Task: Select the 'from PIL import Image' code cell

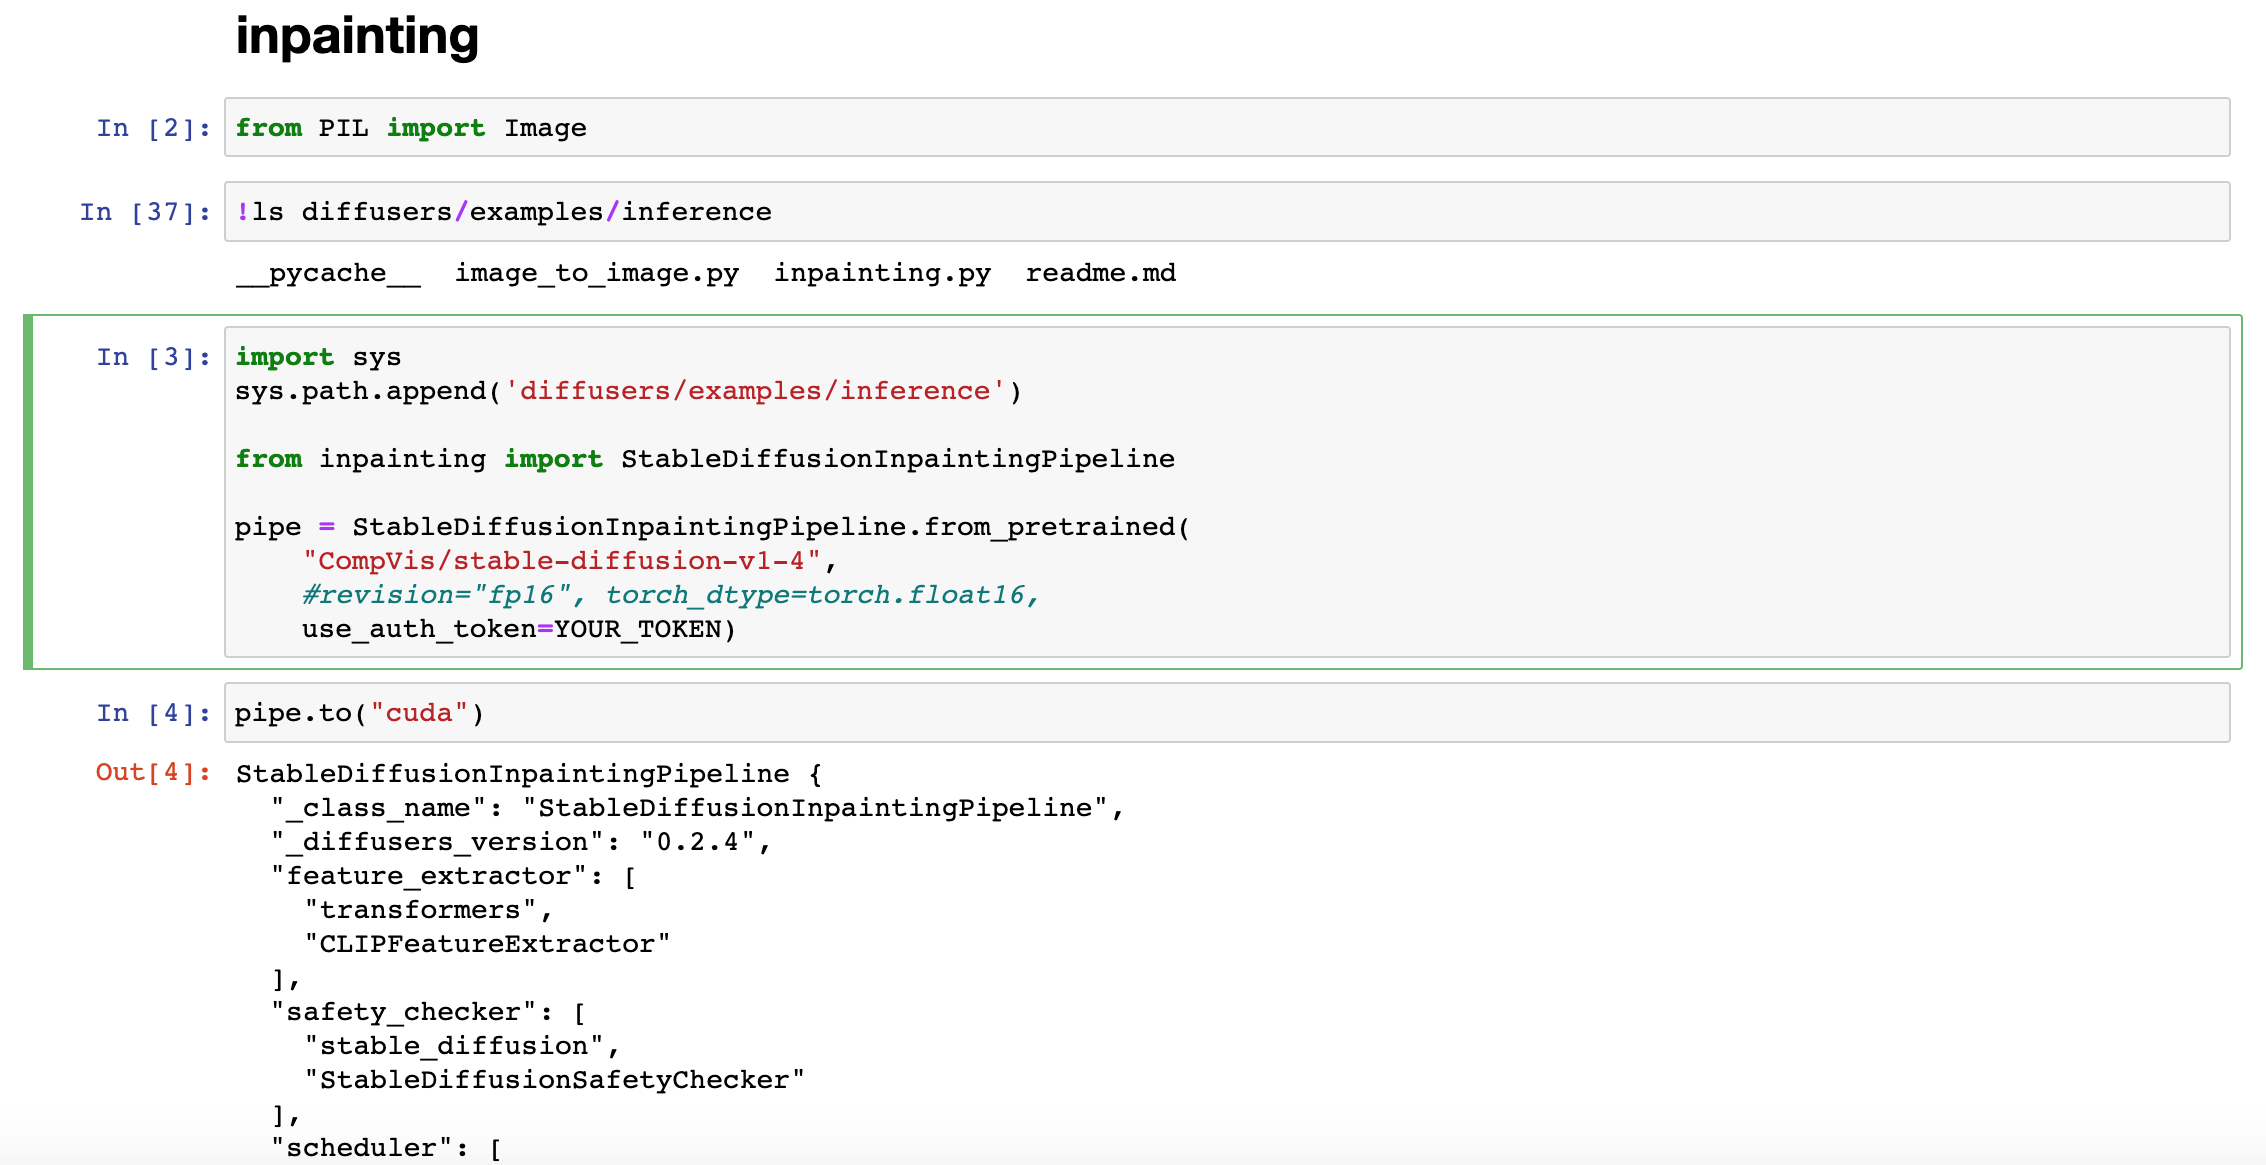Action: pos(1227,127)
